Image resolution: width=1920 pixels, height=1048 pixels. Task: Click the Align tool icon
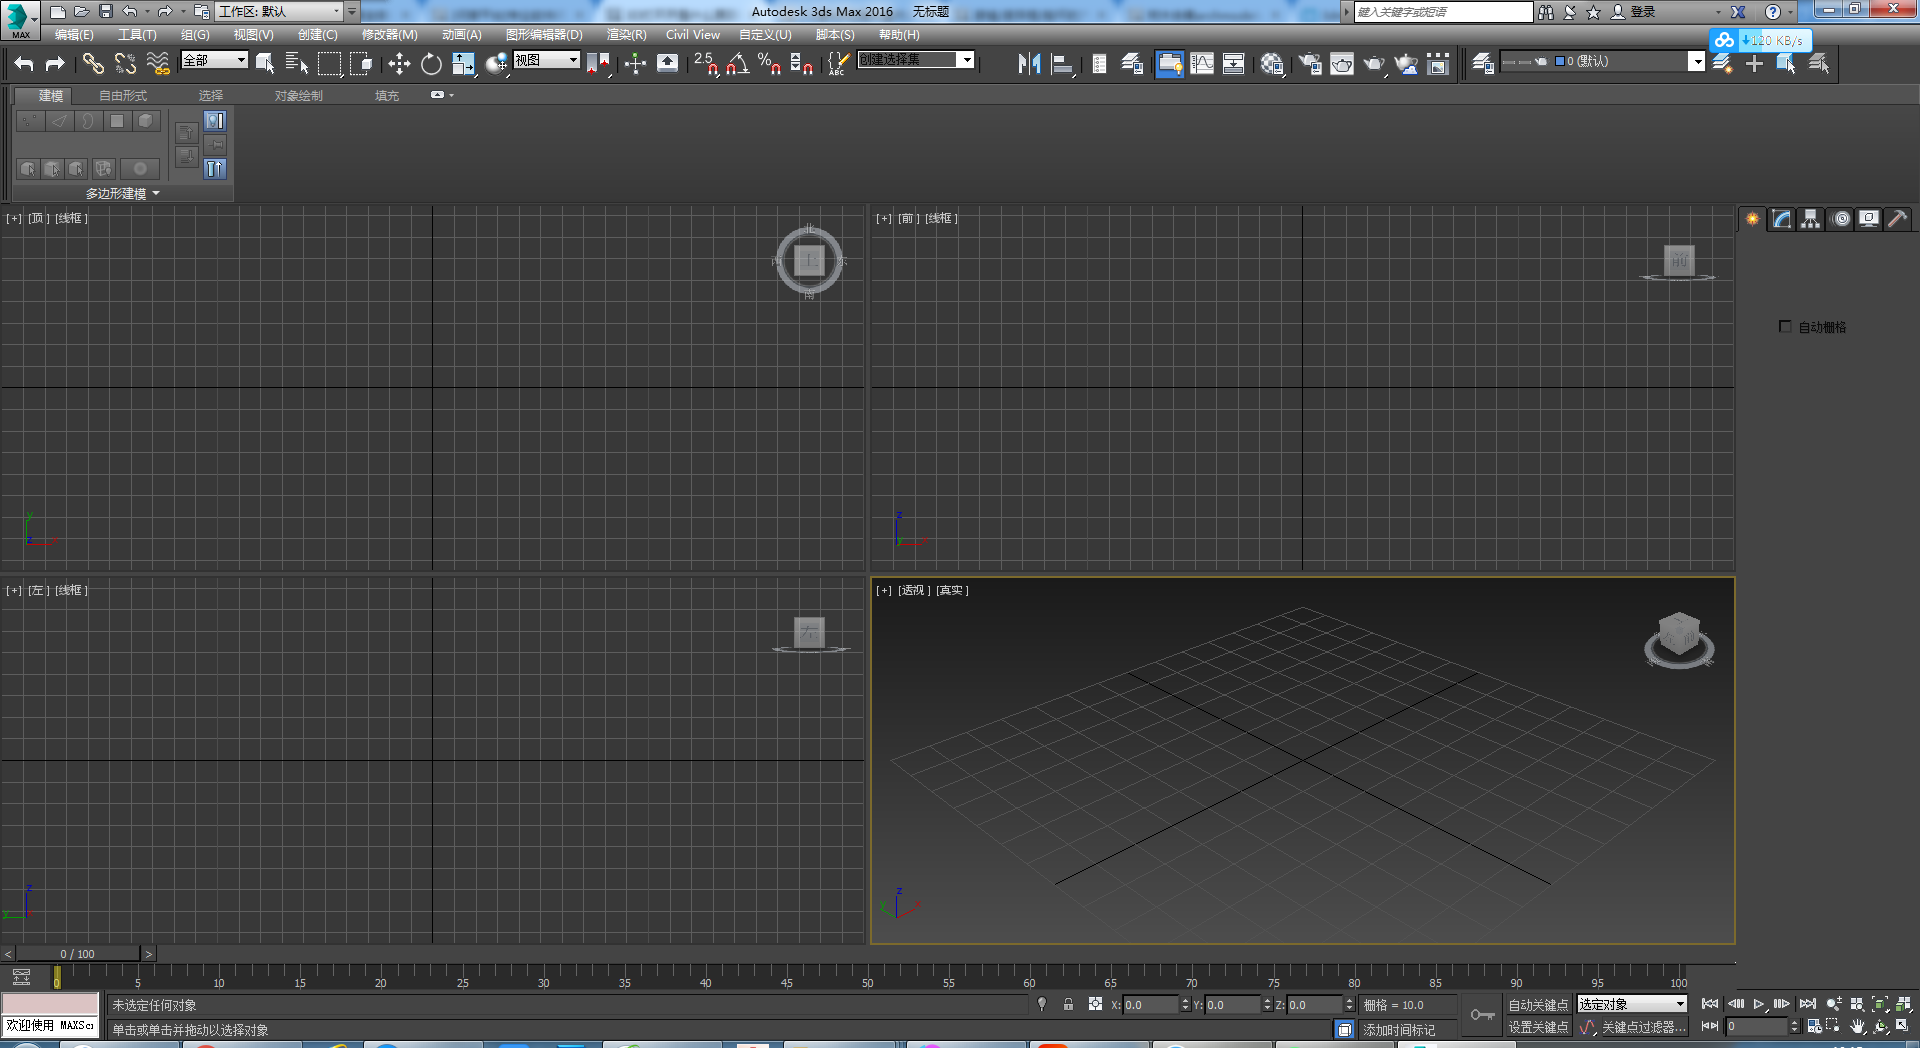pos(1062,64)
